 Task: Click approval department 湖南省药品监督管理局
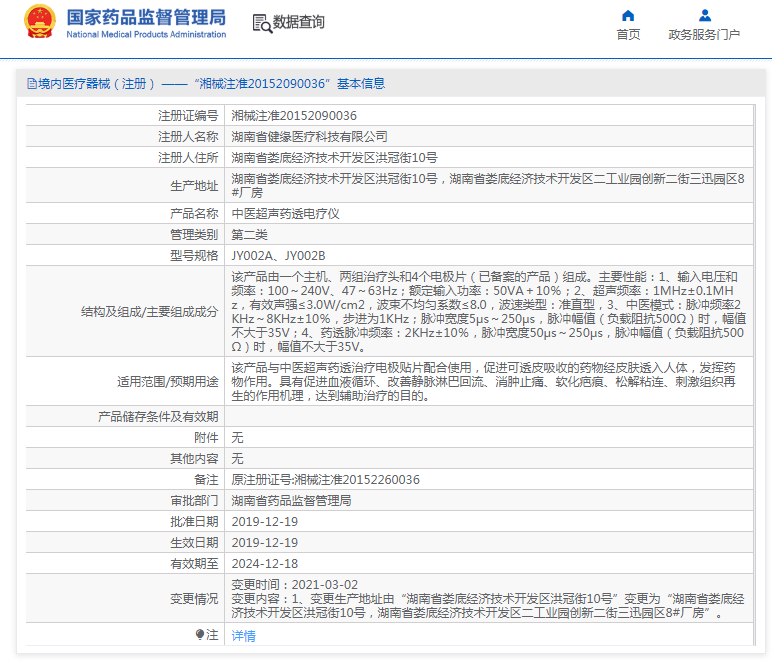point(291,501)
